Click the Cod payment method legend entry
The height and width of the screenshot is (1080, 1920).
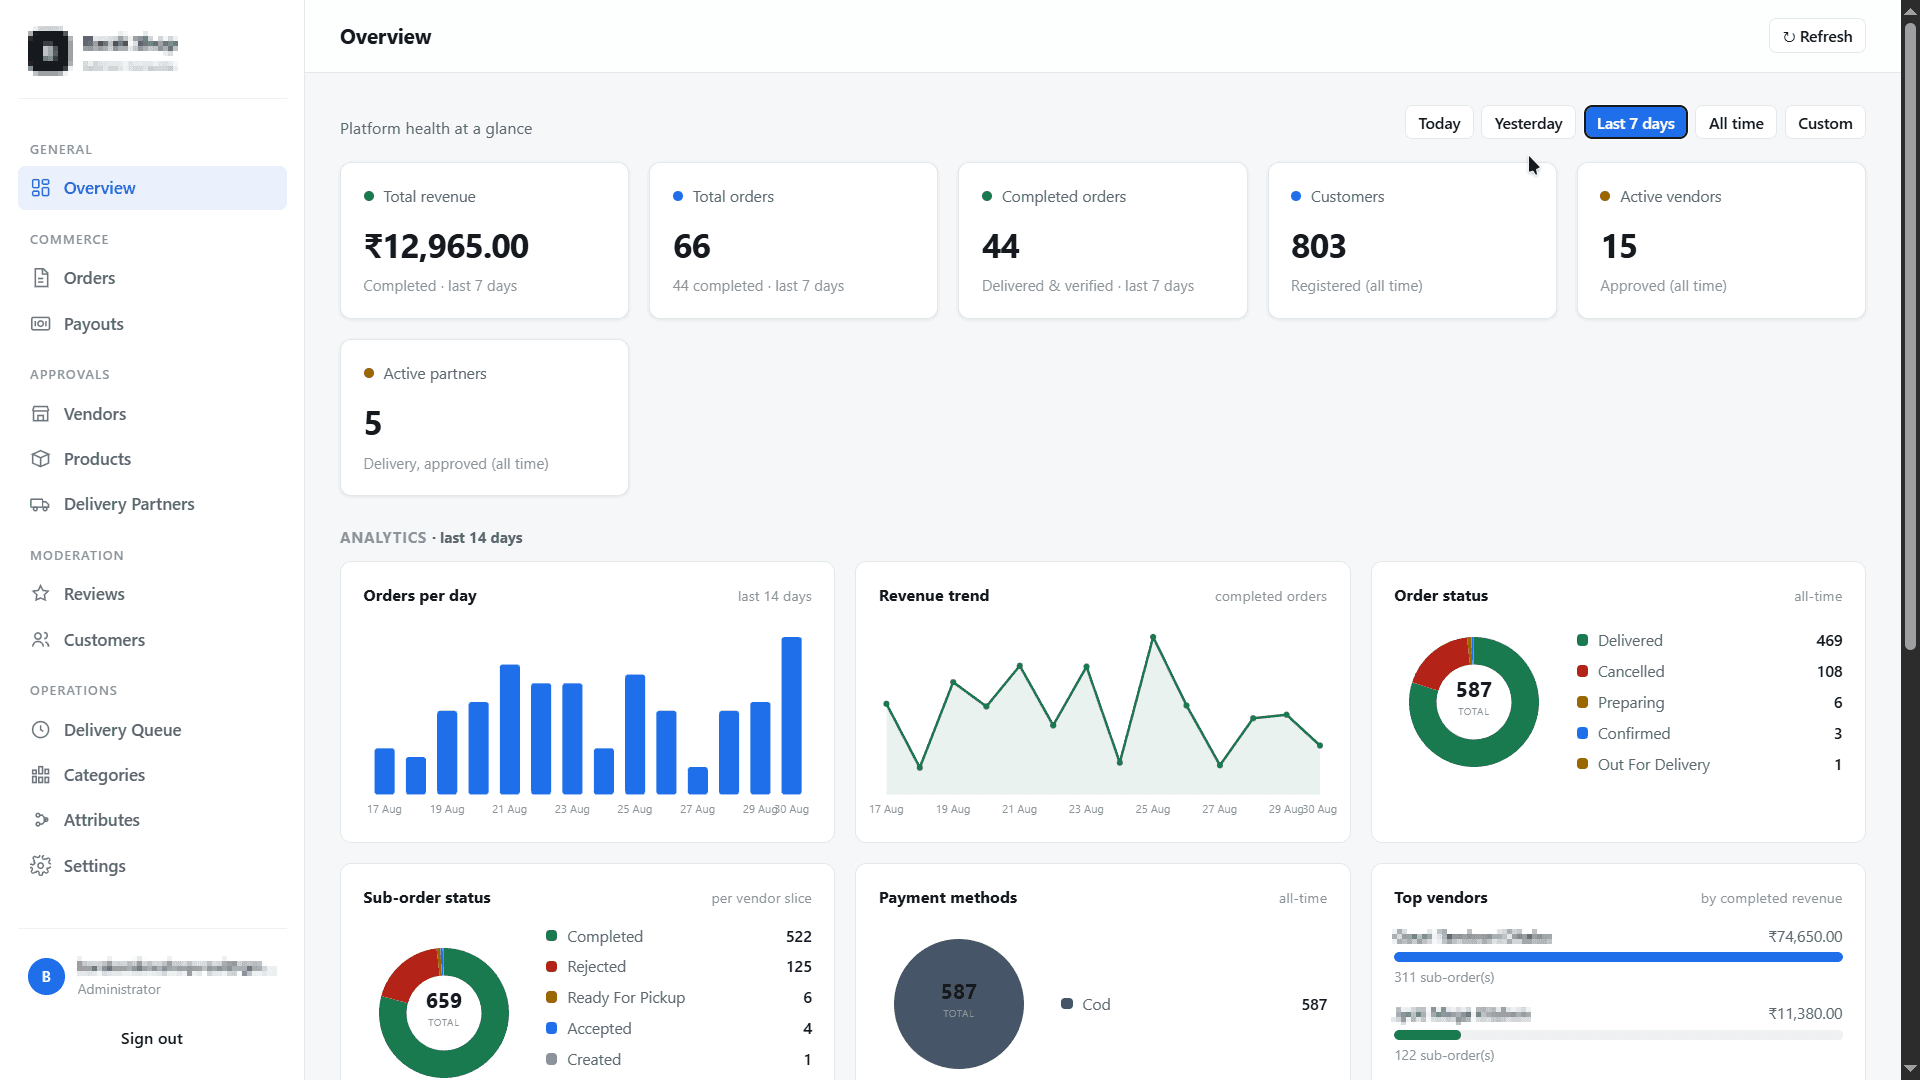[x=1193, y=1004]
